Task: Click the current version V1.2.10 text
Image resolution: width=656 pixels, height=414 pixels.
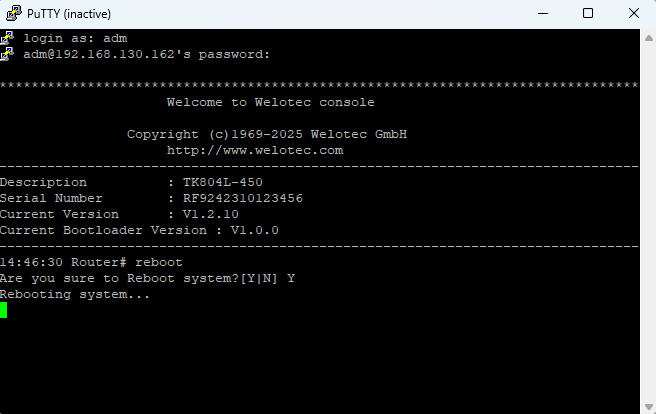Action: pos(211,214)
